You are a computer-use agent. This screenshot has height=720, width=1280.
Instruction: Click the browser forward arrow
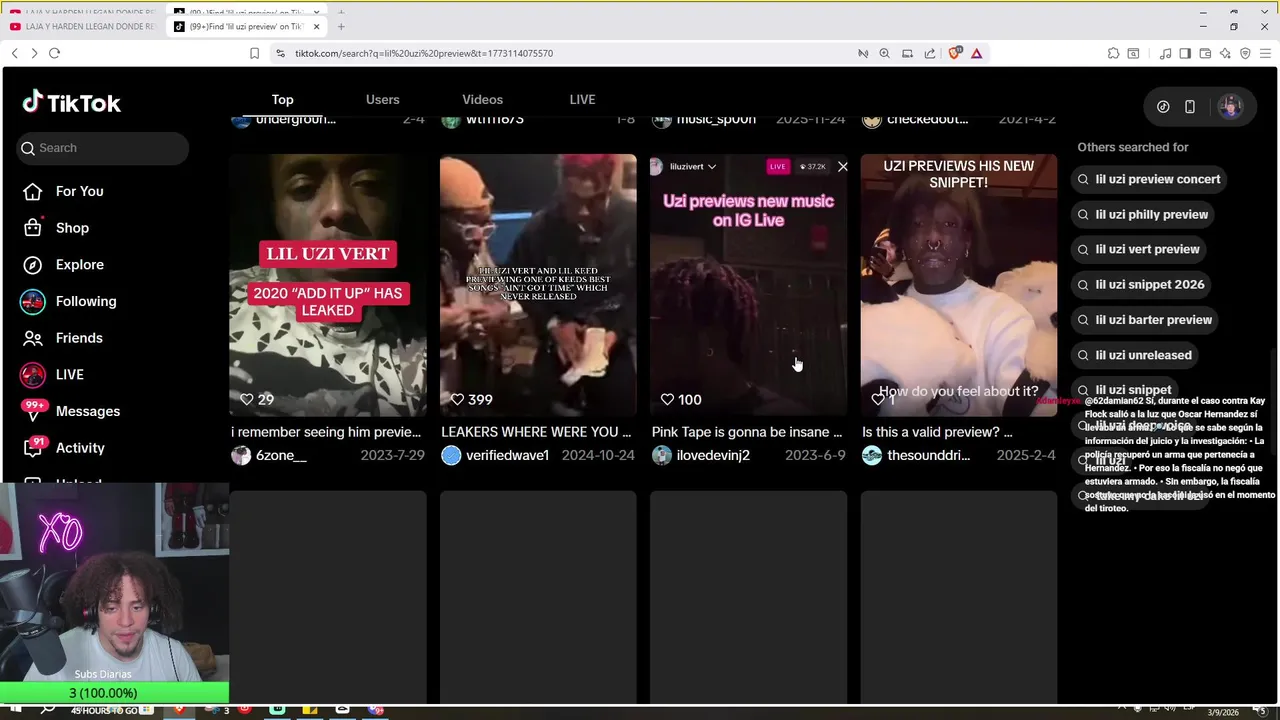34,53
